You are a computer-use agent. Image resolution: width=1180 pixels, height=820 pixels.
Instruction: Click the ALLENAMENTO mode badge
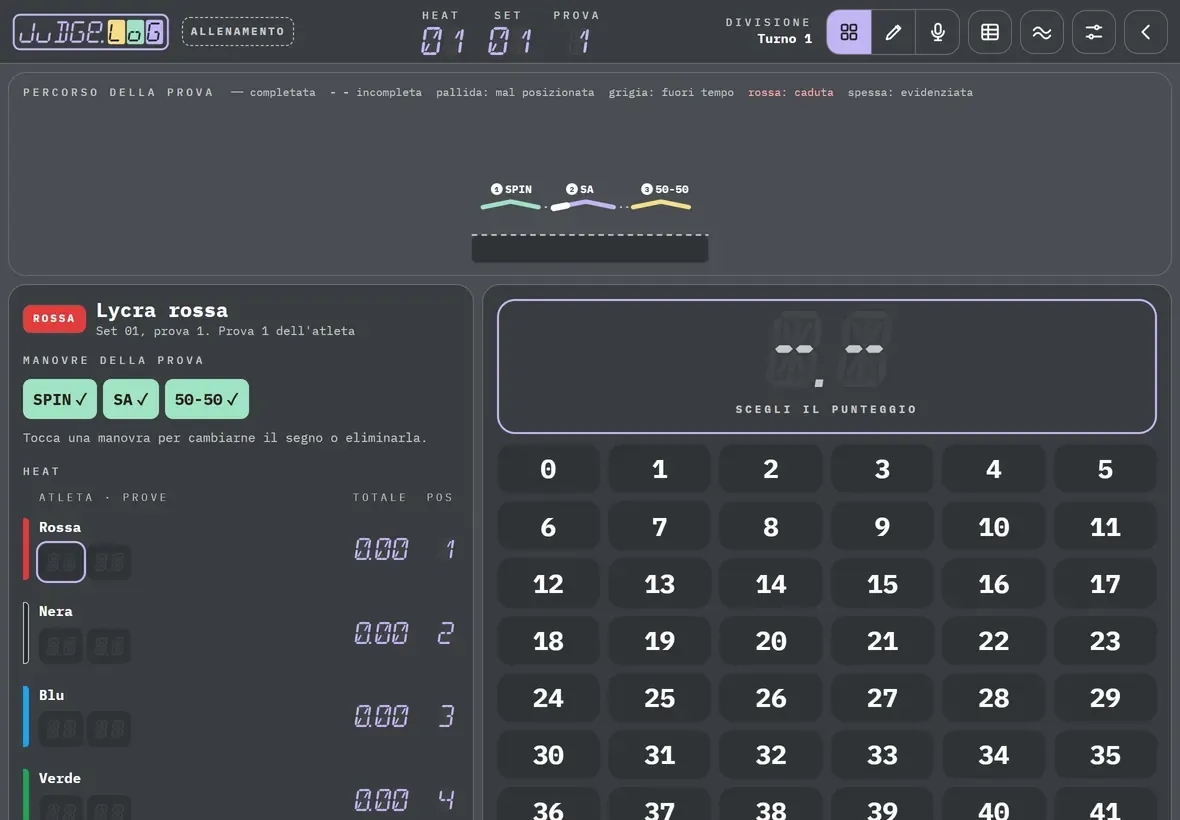[238, 32]
